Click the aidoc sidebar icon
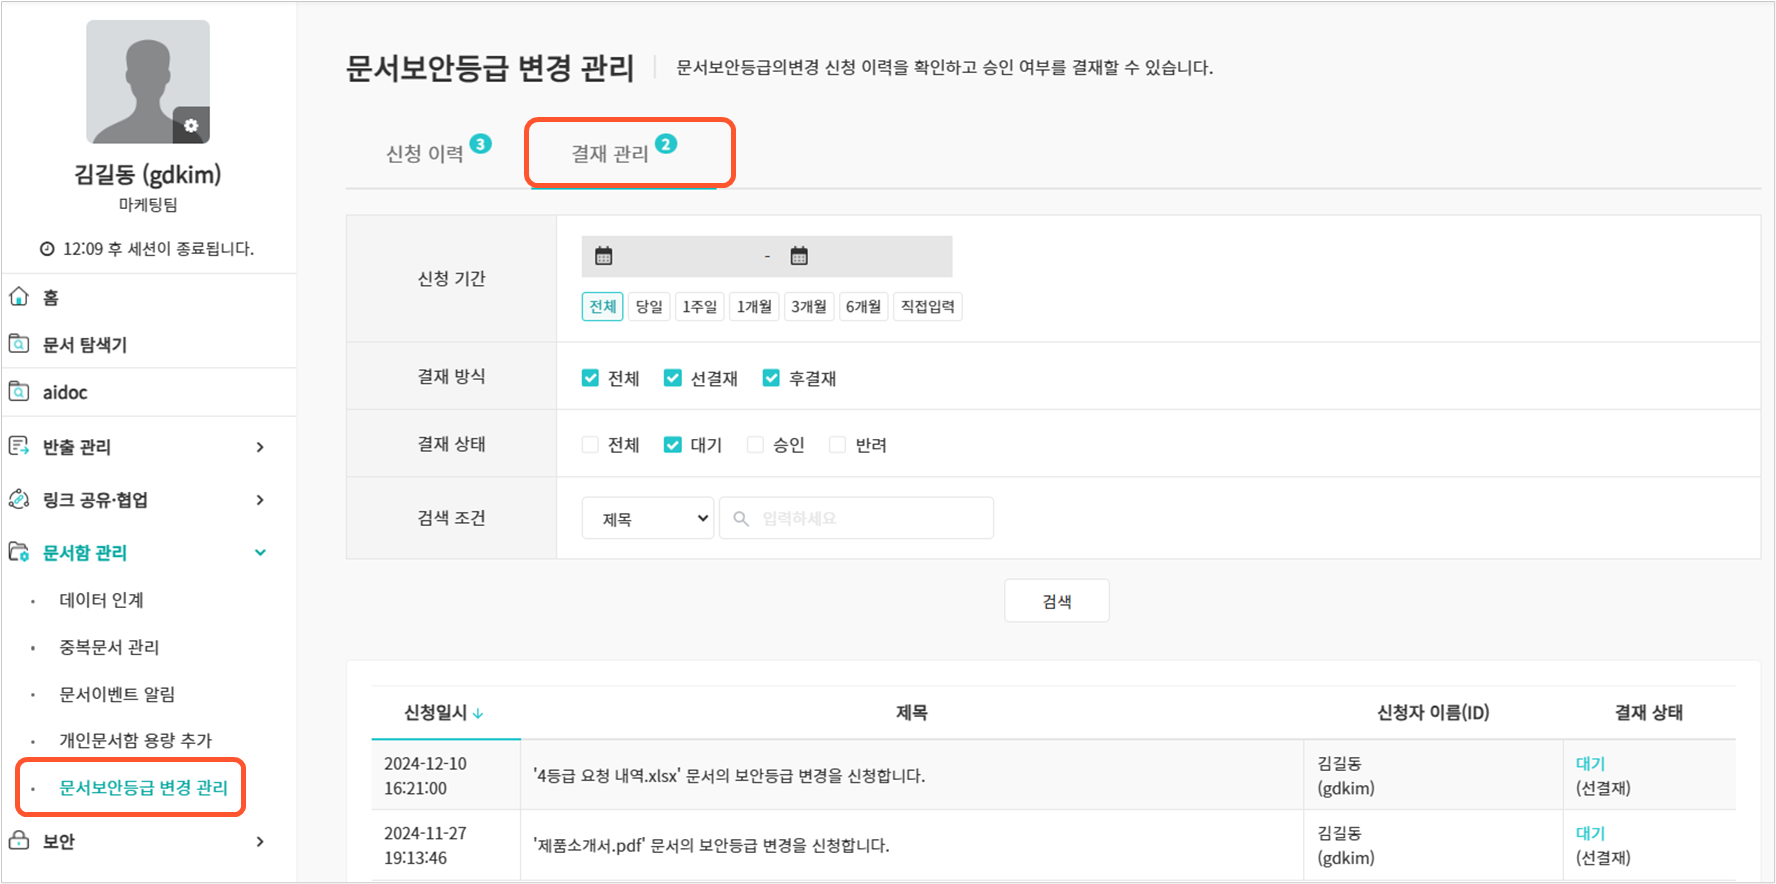 [x=19, y=392]
